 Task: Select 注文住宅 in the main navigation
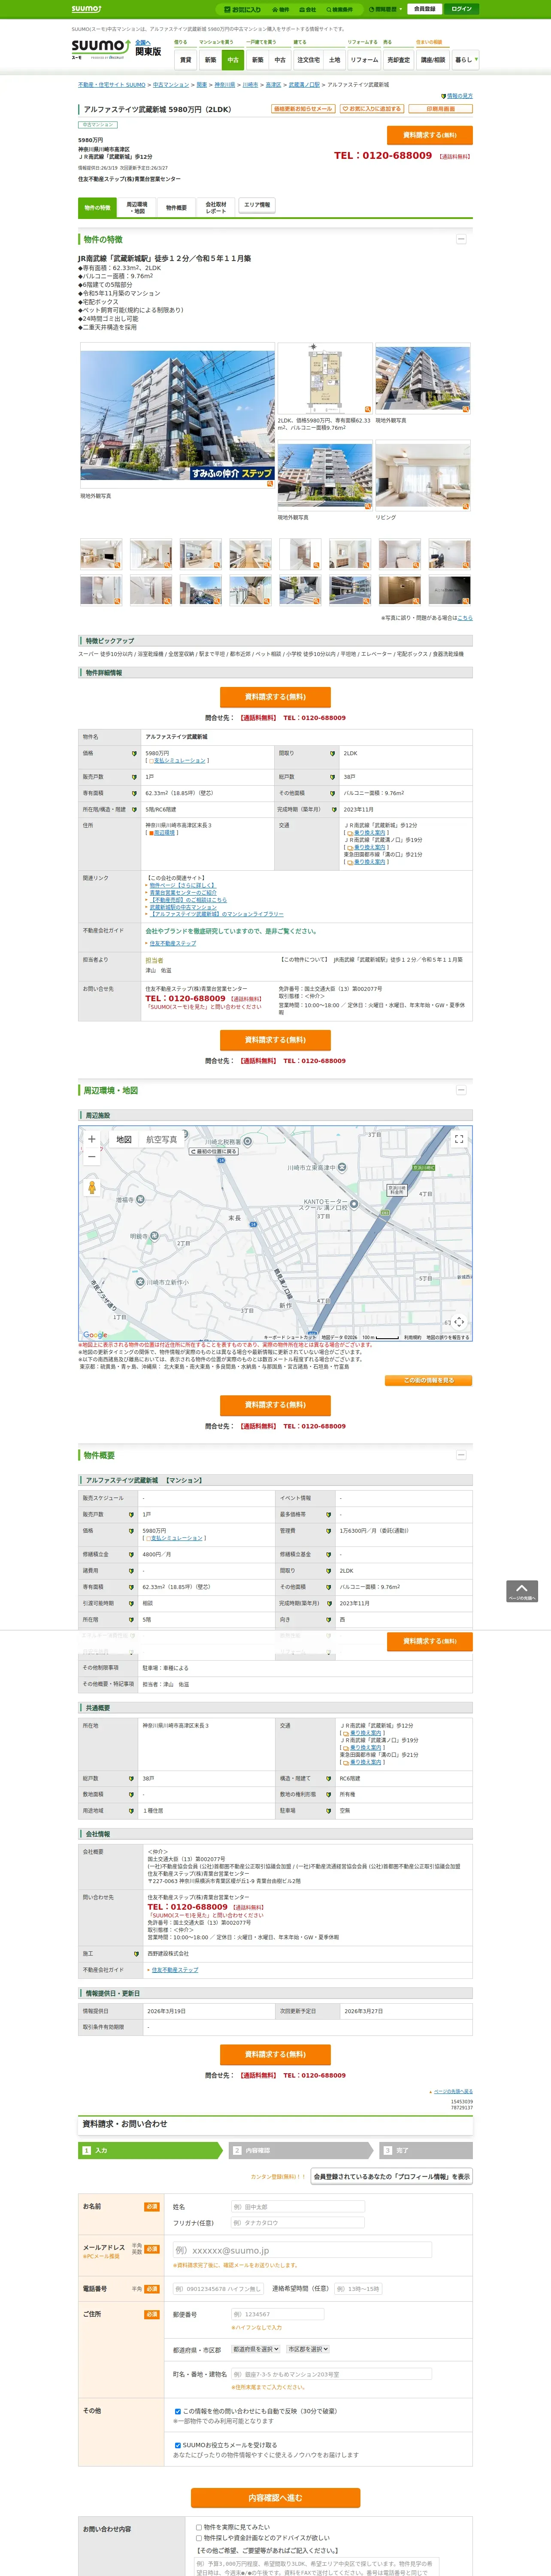308,60
